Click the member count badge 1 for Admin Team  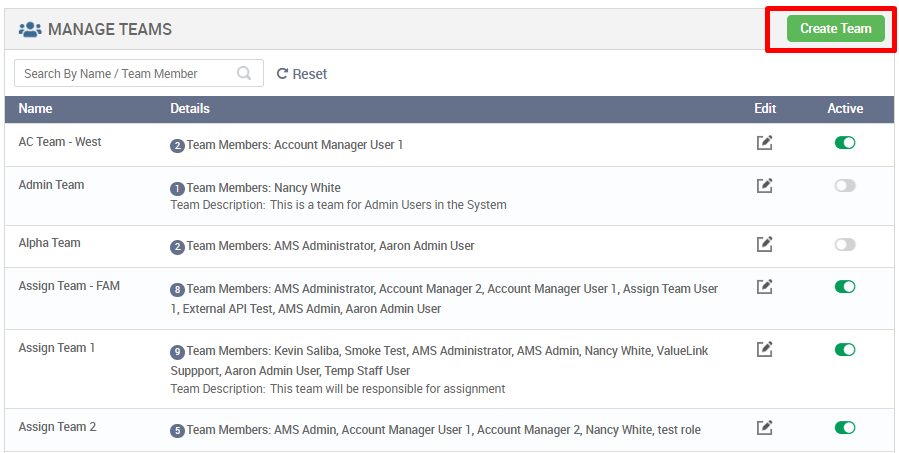click(x=177, y=189)
